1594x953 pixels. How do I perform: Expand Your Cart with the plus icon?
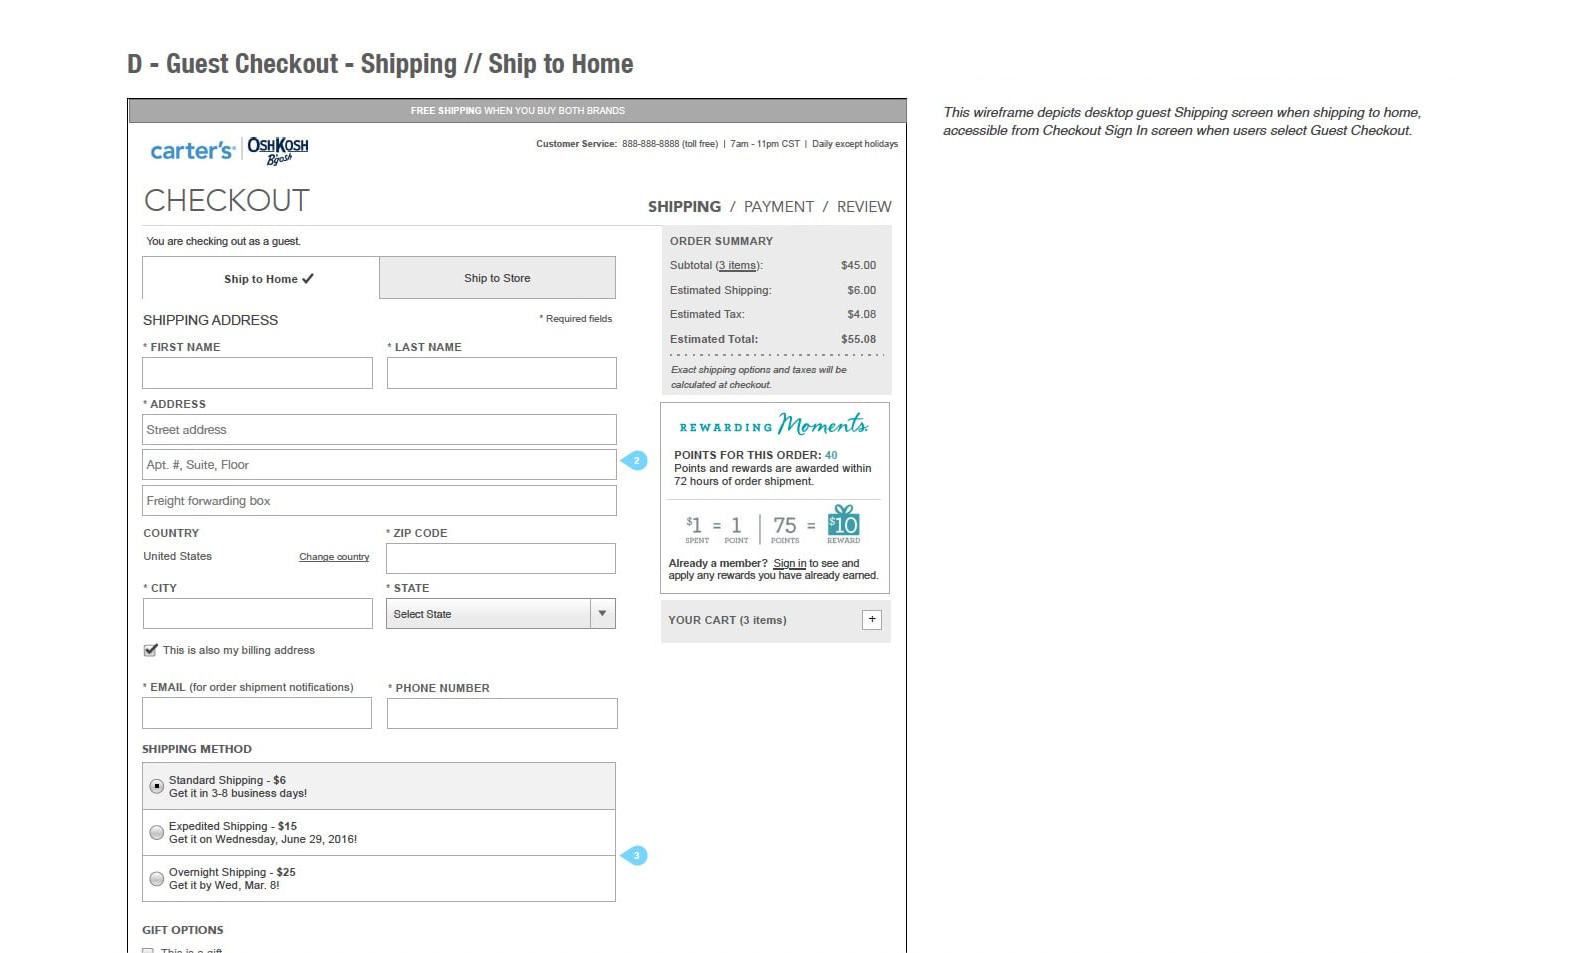click(x=872, y=620)
